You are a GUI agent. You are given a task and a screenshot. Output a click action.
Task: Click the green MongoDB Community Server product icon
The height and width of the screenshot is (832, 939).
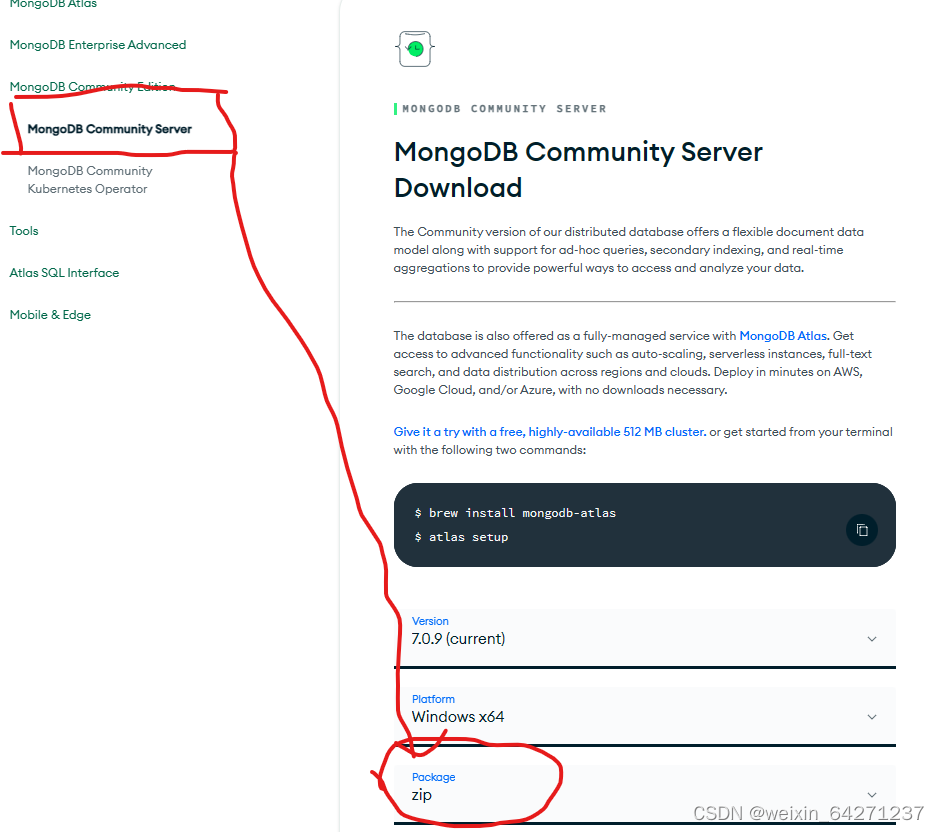414,48
